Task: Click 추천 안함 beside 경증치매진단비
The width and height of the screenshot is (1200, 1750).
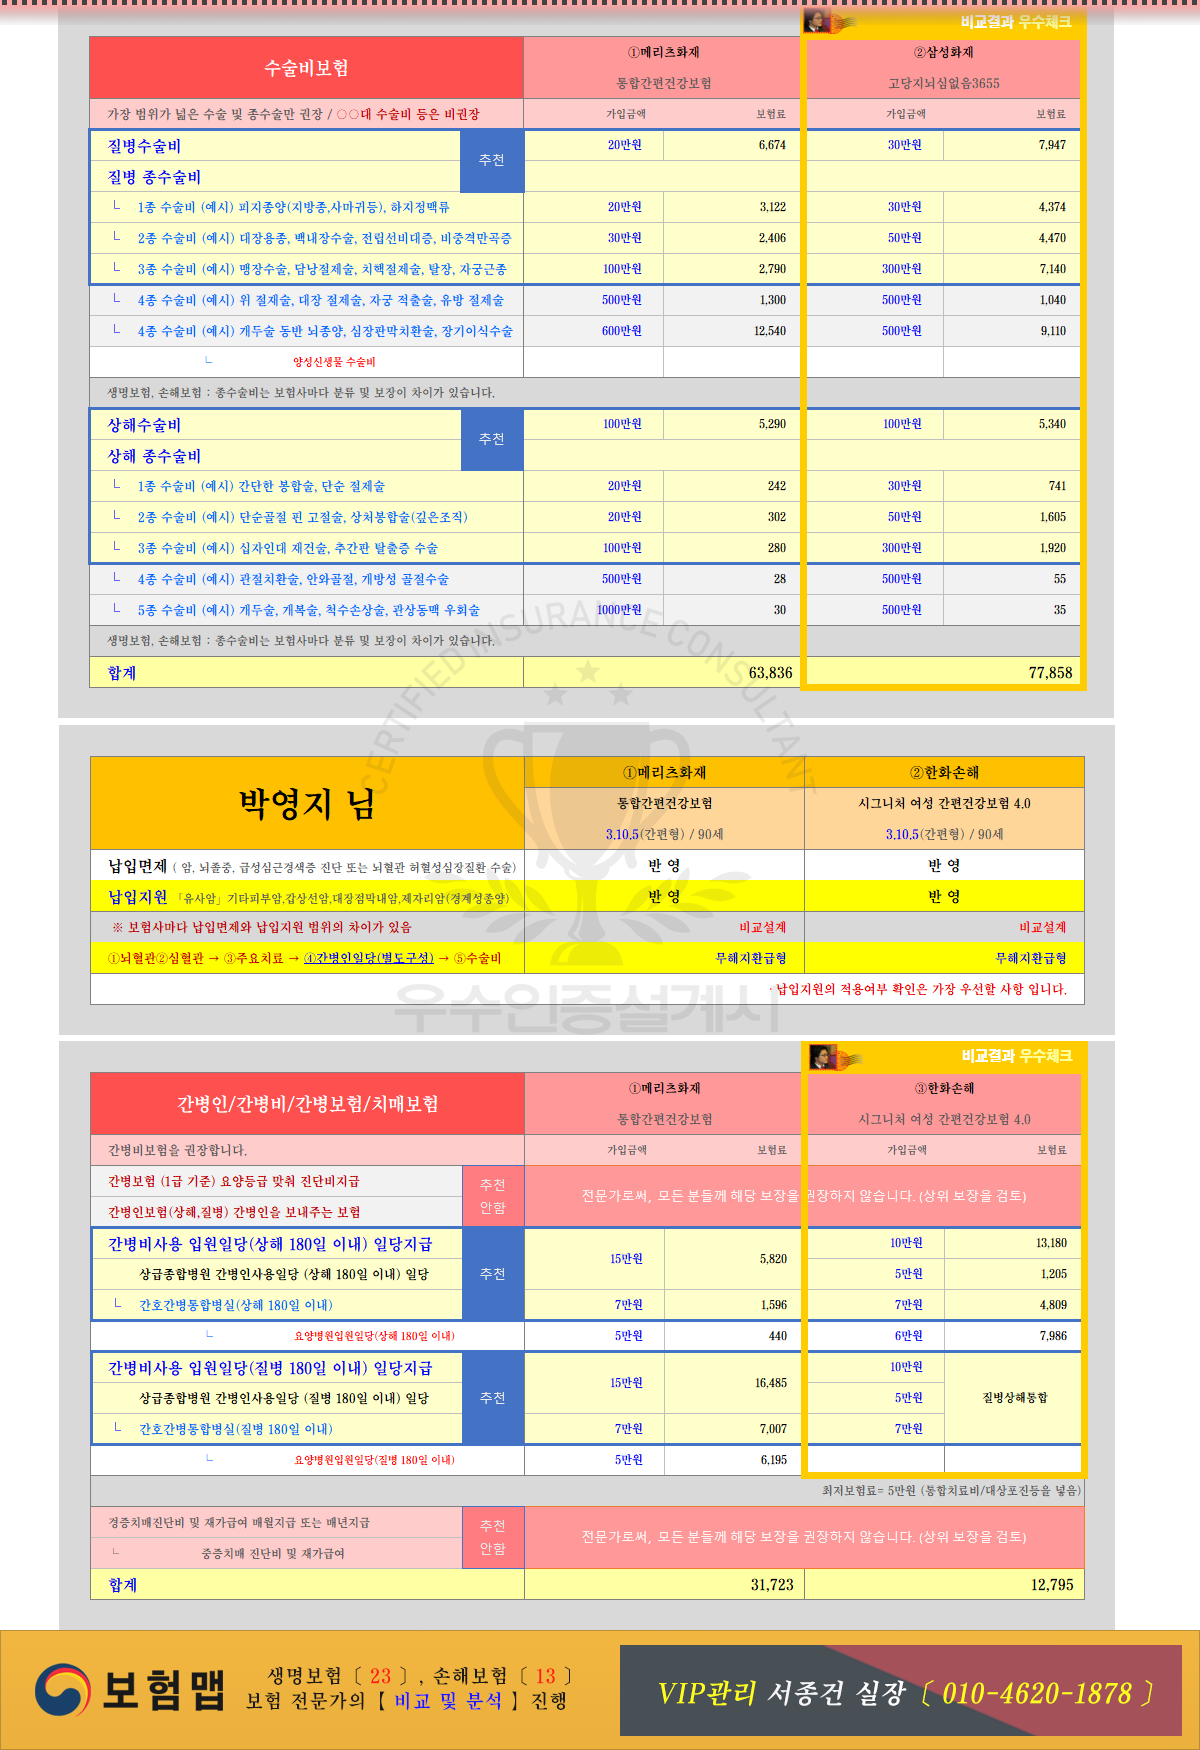Action: pos(493,1537)
